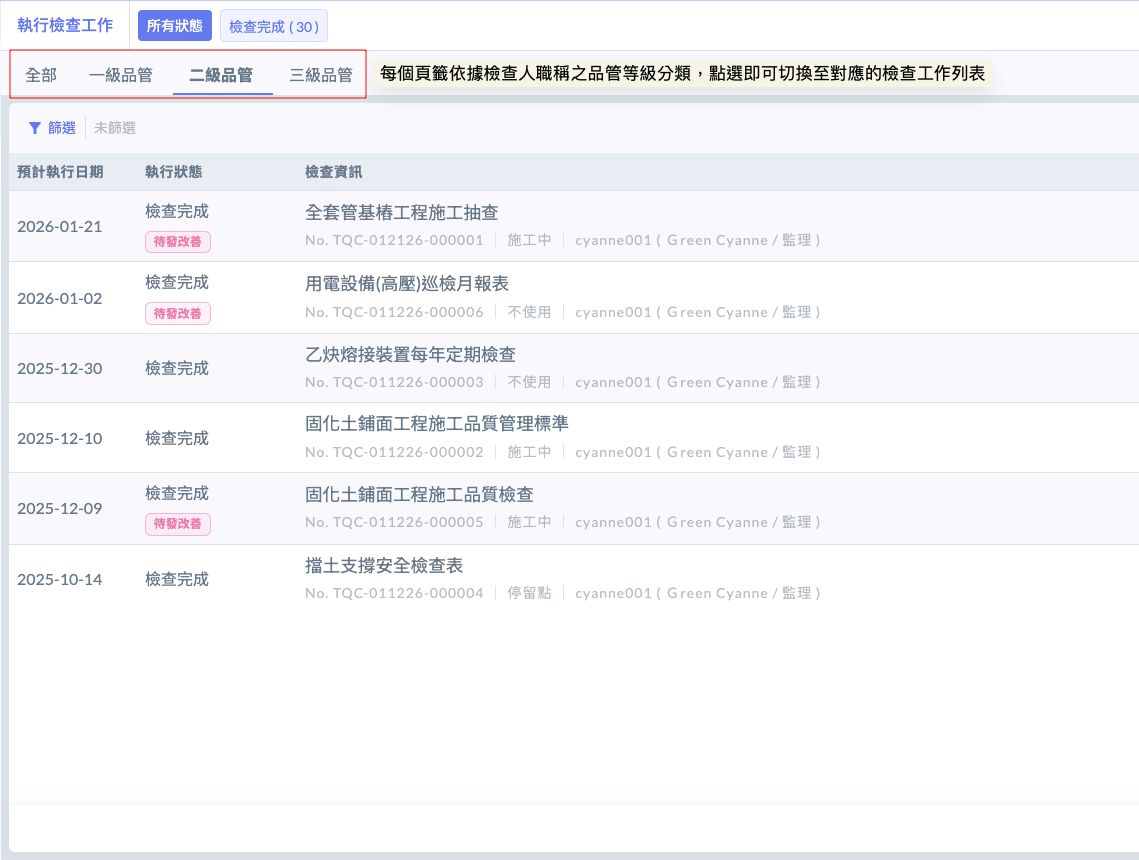Click the funnel filter icon
The image size is (1139, 860).
coord(34,128)
